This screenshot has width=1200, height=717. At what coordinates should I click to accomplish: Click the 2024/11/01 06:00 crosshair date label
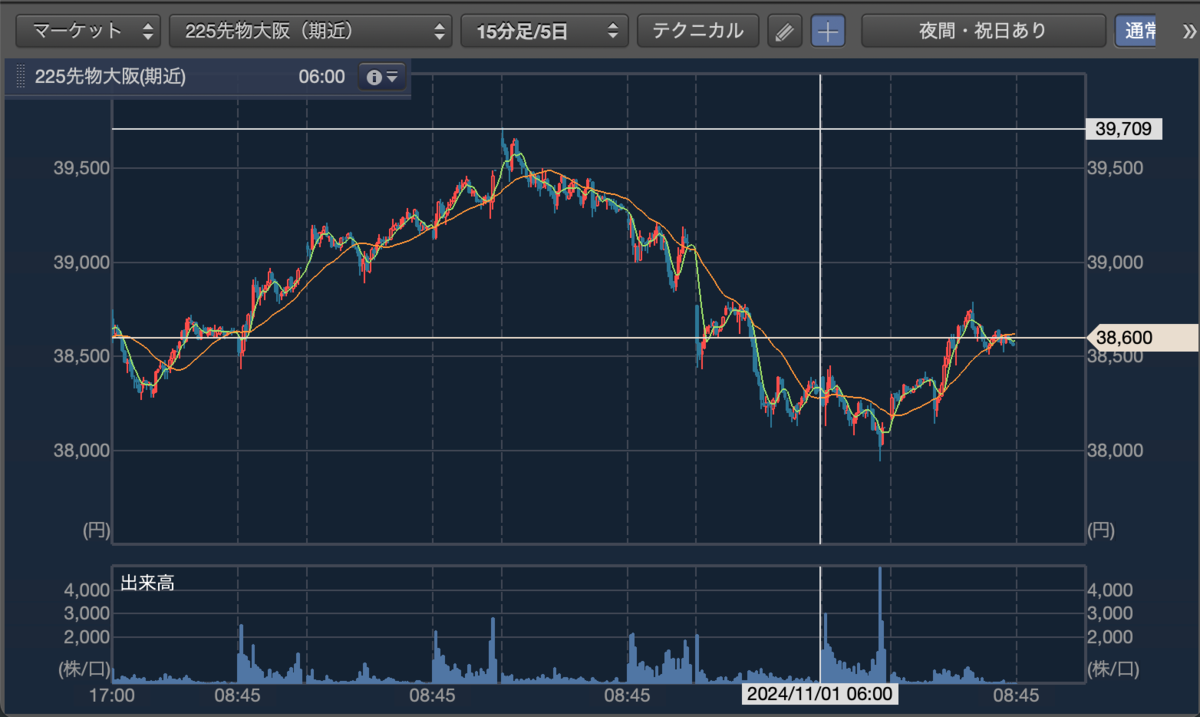tap(819, 693)
